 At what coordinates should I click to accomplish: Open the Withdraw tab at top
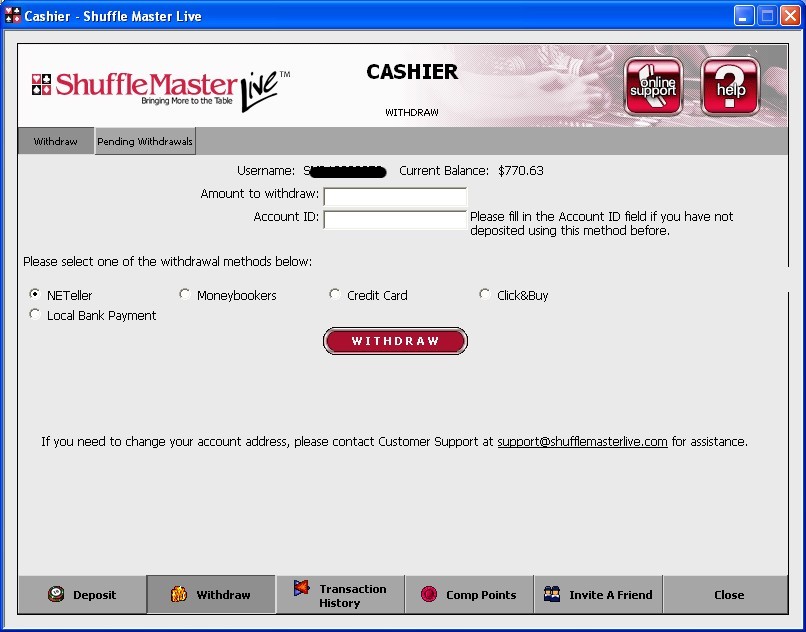click(56, 142)
